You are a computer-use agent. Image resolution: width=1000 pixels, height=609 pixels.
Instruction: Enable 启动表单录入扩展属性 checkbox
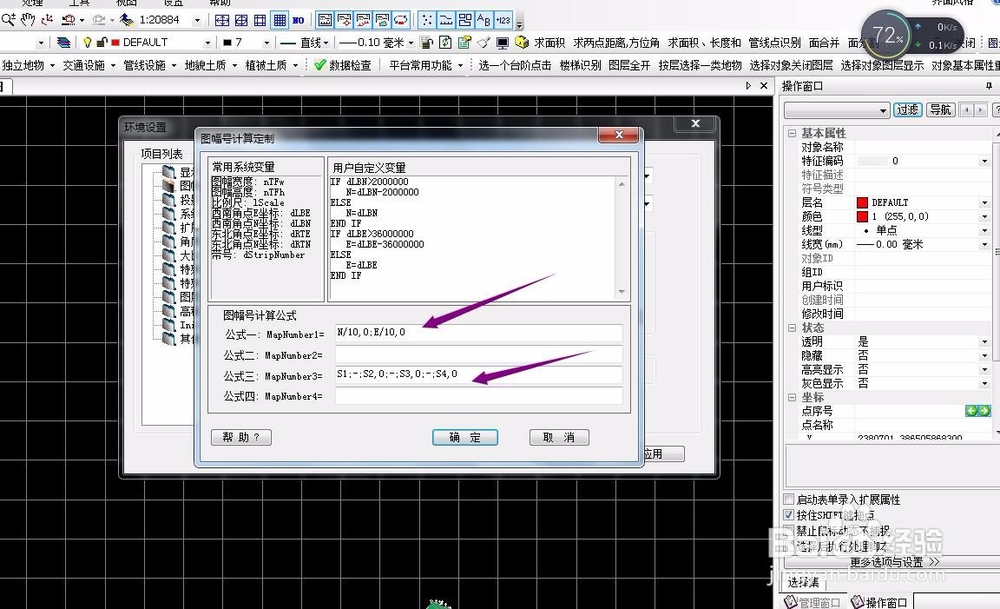click(789, 499)
